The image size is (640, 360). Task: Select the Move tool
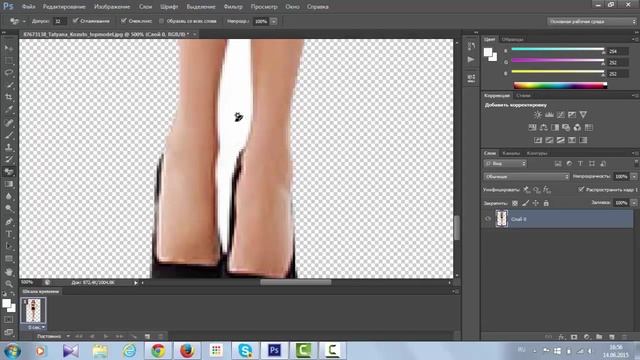point(9,48)
